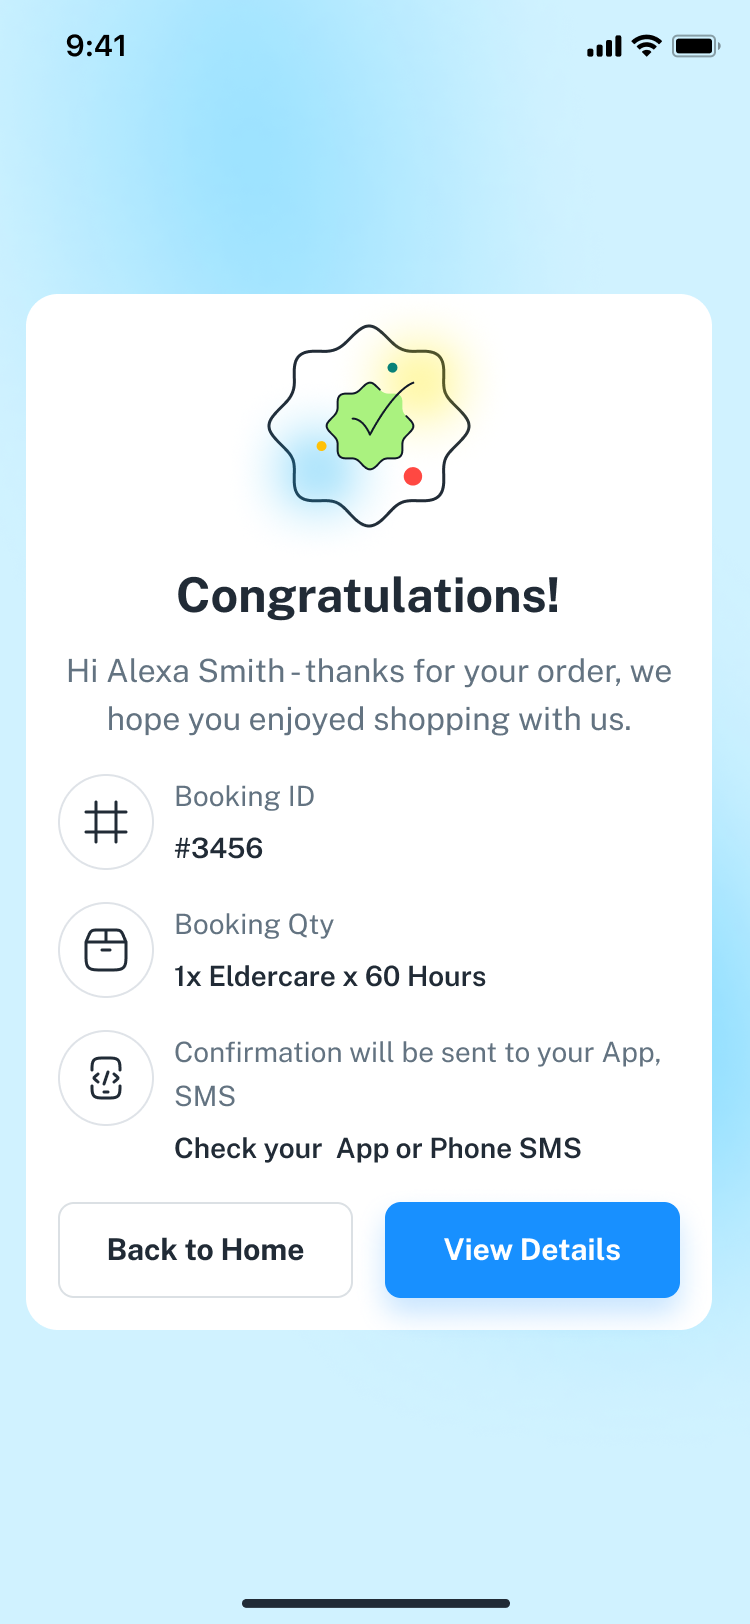Select the booking number #3456

[x=219, y=848]
